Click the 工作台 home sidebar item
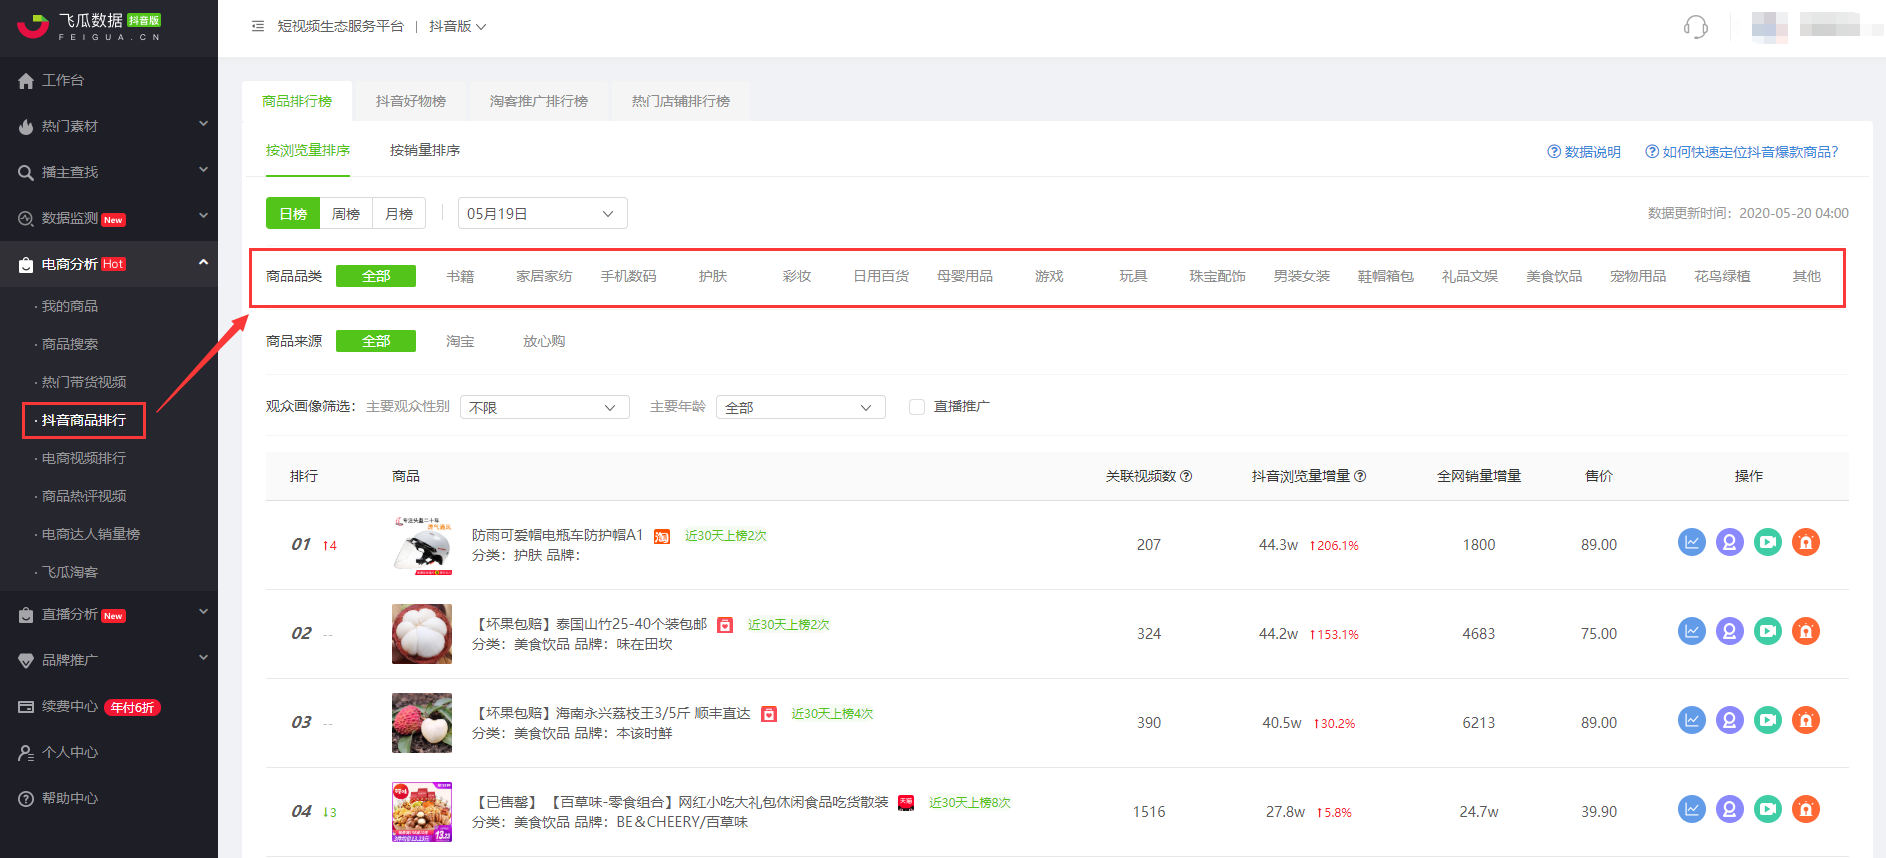Screen dimensions: 1886x858 tap(108, 80)
